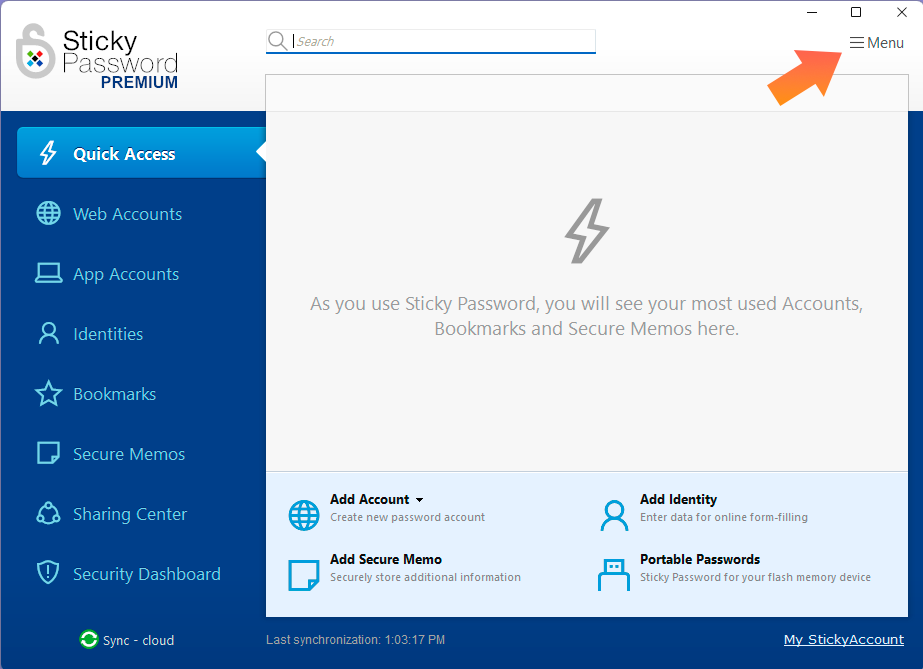Screen dimensions: 923x669
Task: Click the App Accounts laptop icon
Action: pyautogui.click(x=48, y=273)
